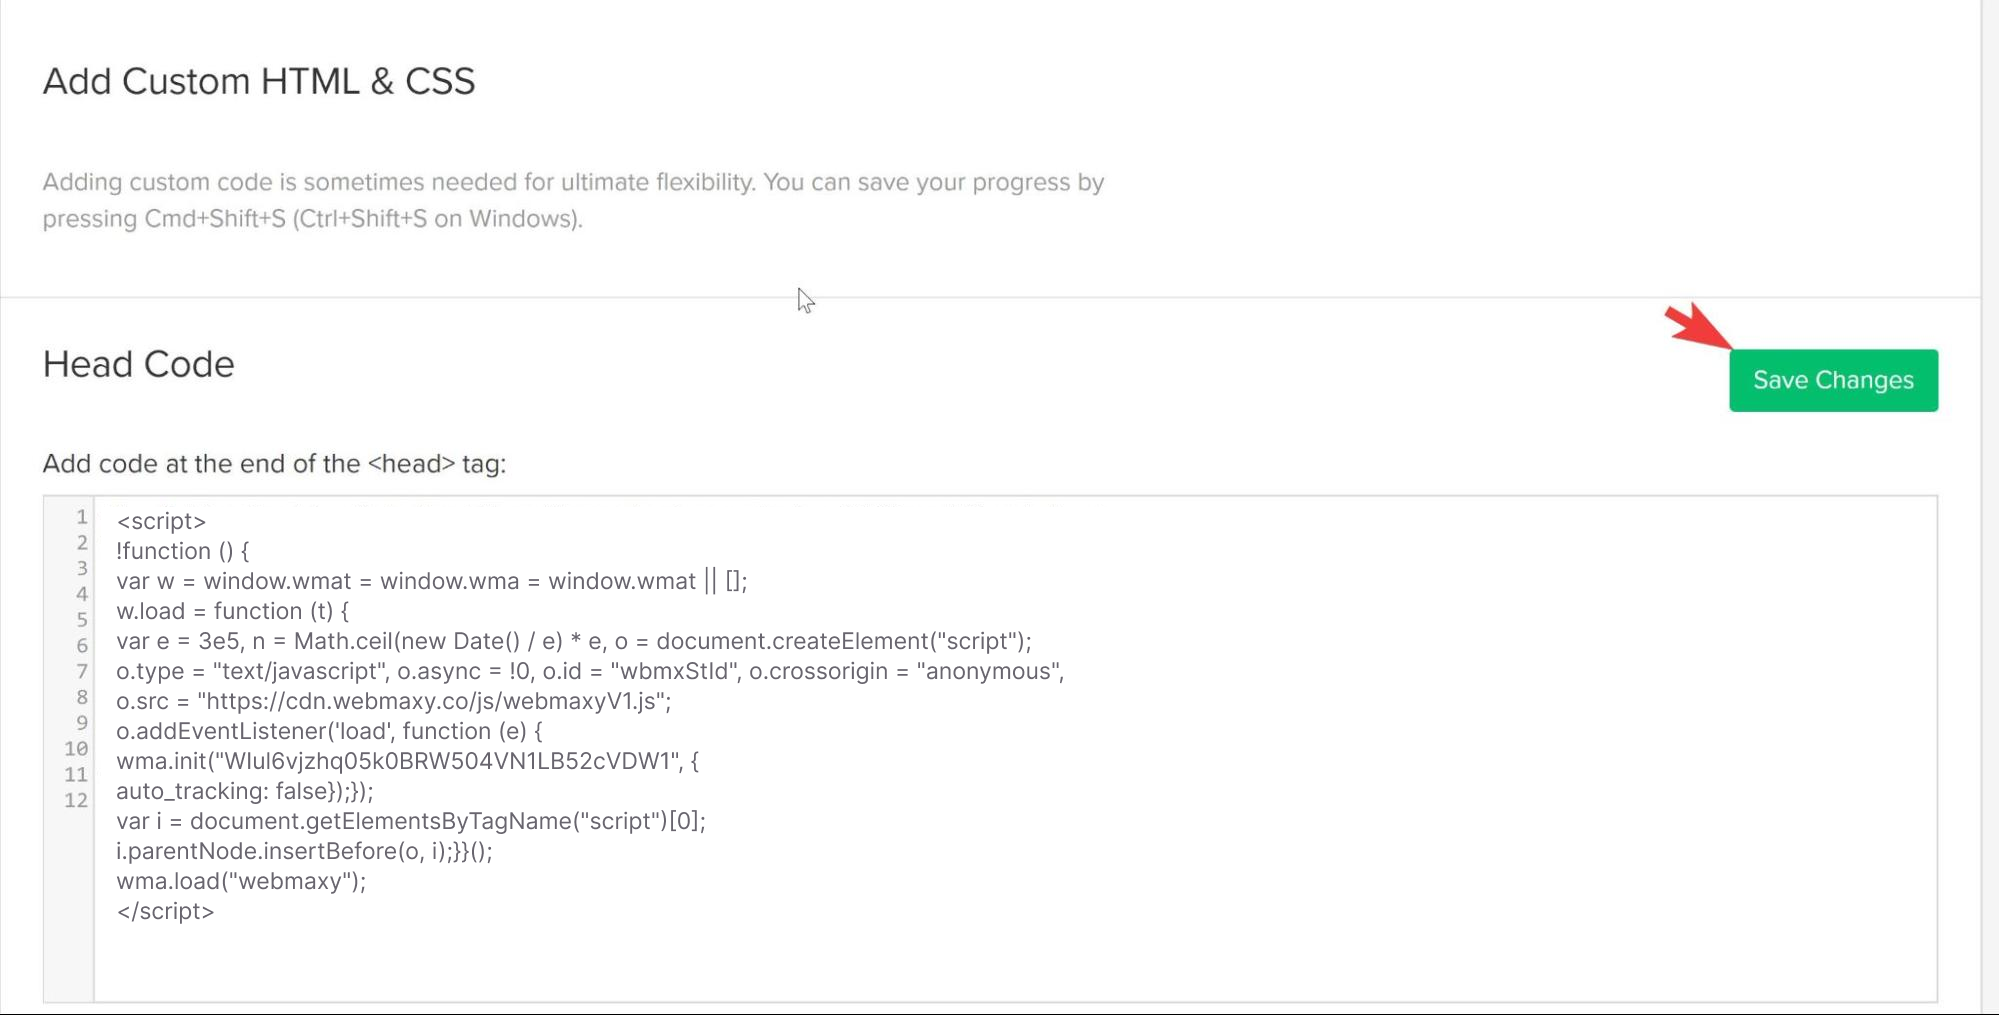Click the var e = 3e5 line
Viewport: 1999px width, 1015px height.
click(573, 641)
